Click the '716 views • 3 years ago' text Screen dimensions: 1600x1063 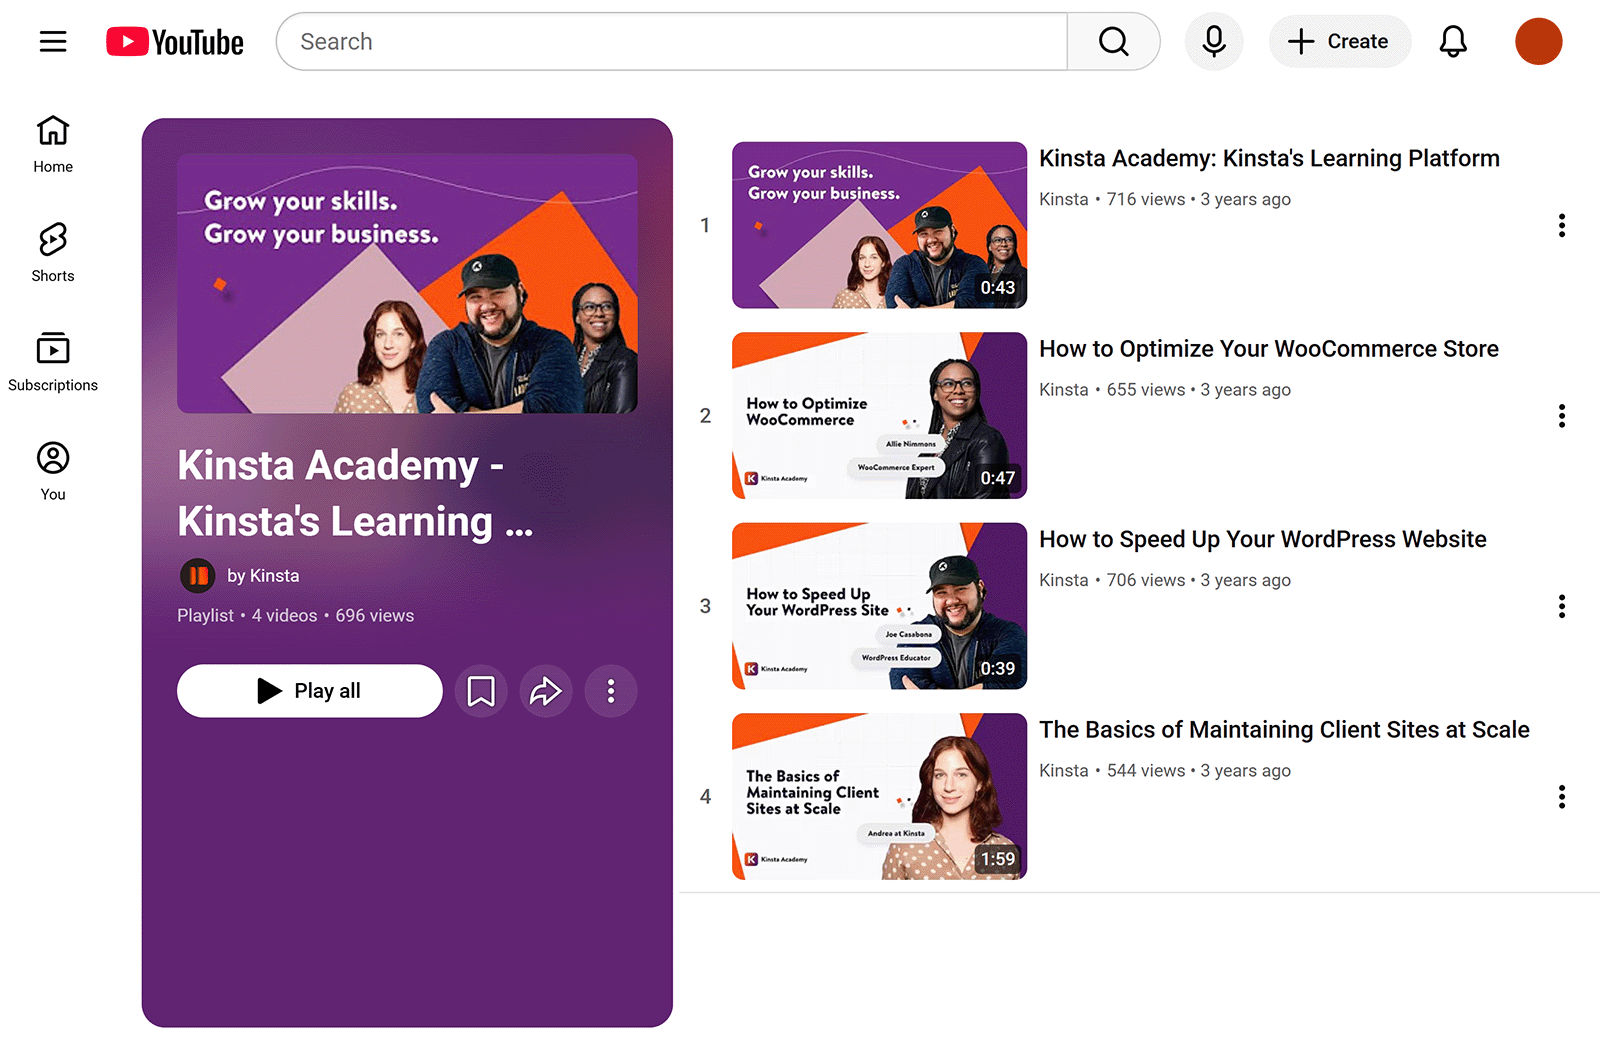click(1198, 199)
